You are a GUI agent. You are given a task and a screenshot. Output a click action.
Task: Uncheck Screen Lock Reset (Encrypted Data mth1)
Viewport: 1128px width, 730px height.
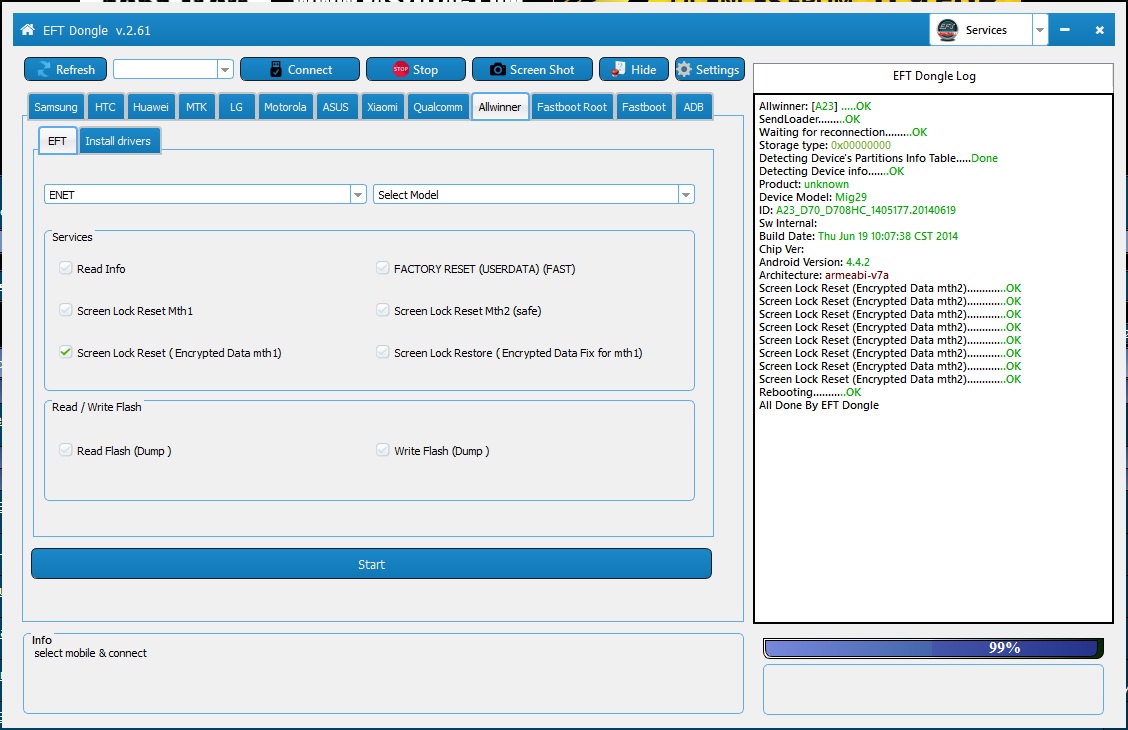(x=65, y=352)
